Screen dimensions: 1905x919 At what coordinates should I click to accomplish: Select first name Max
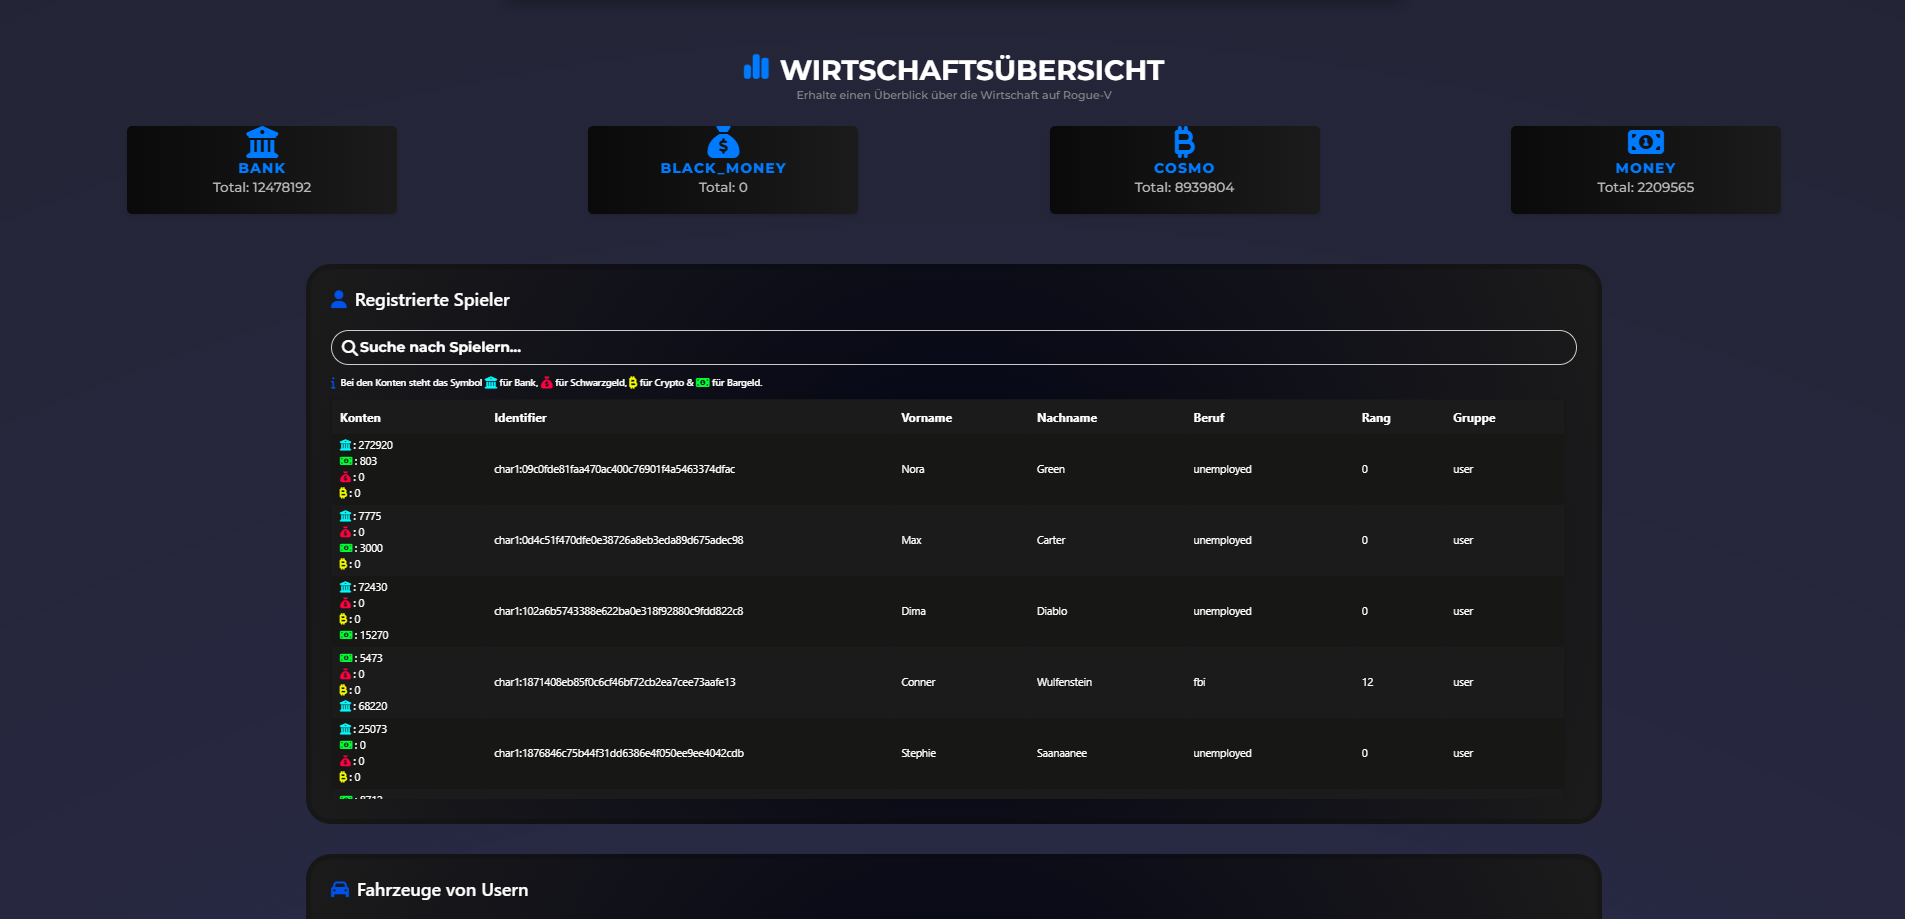911,540
